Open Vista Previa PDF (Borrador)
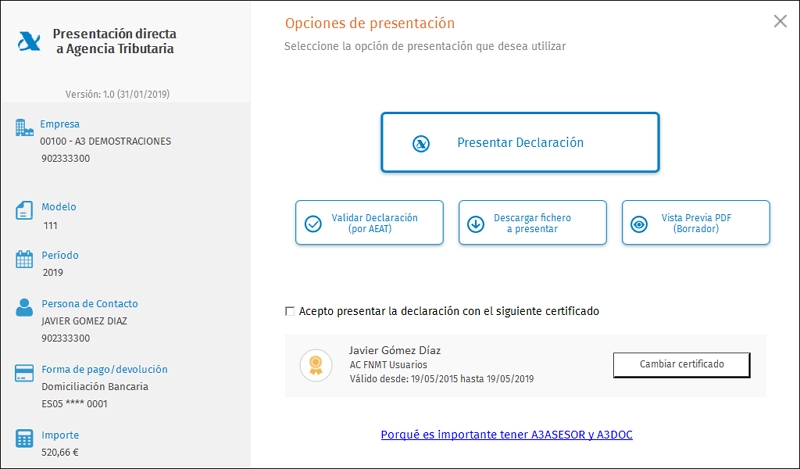 [x=696, y=223]
